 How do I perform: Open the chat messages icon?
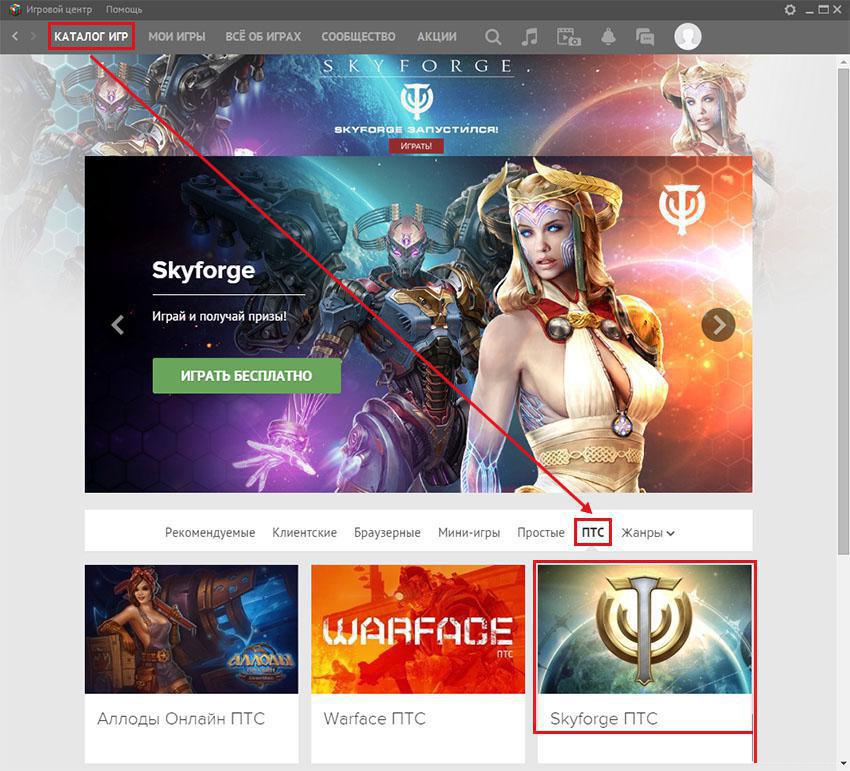(645, 37)
